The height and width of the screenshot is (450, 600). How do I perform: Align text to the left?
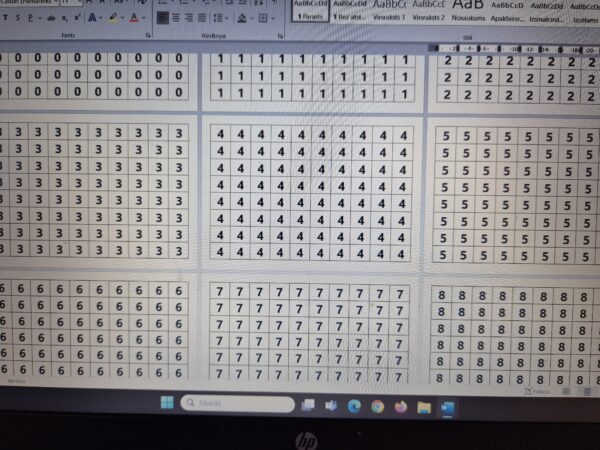point(162,18)
